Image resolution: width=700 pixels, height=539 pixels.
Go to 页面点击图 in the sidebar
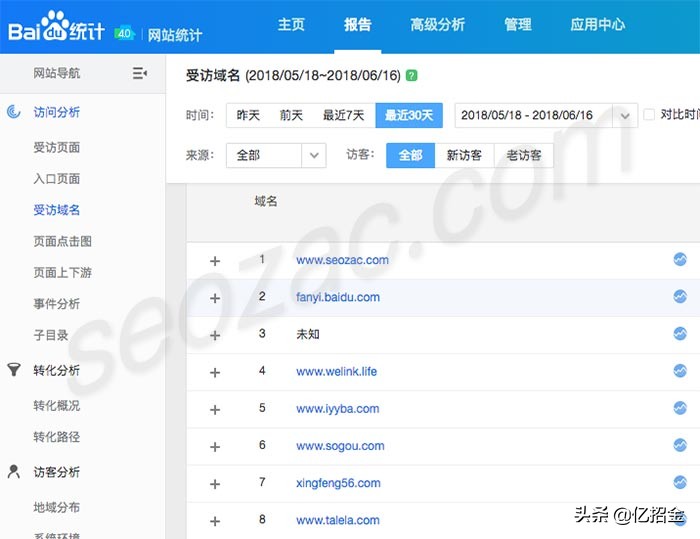(x=62, y=241)
